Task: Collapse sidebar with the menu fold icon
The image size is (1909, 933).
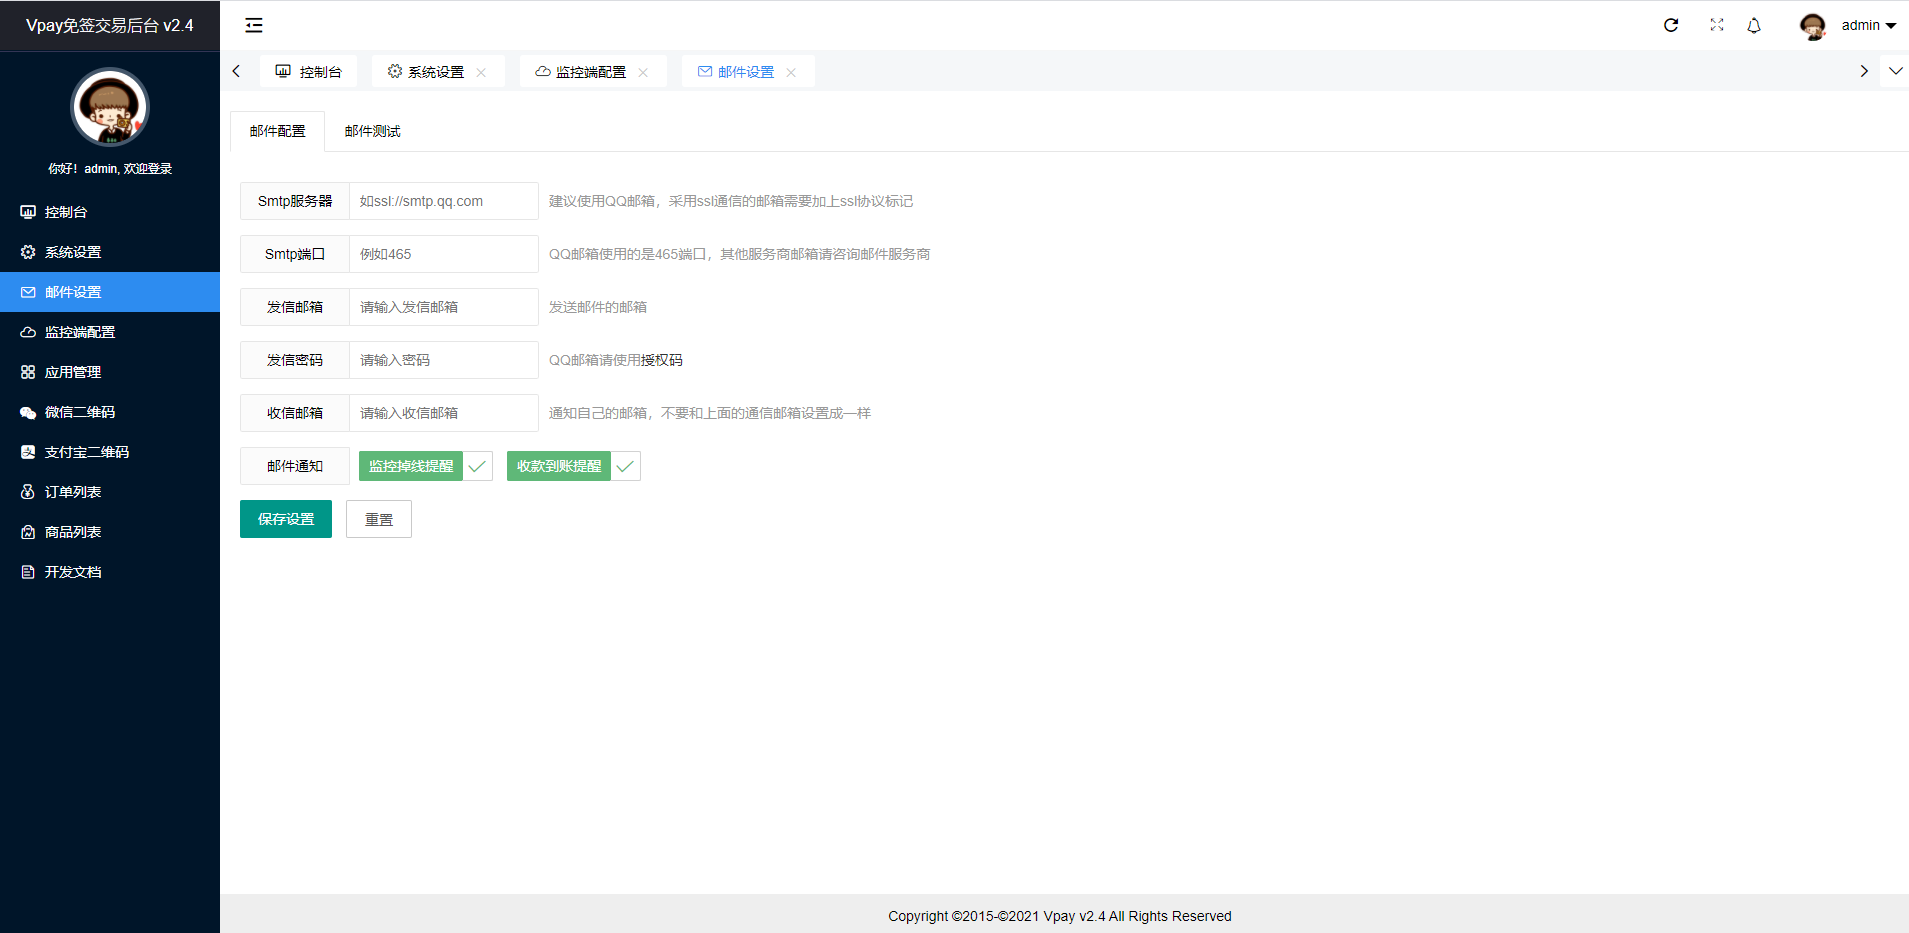Action: (x=254, y=25)
